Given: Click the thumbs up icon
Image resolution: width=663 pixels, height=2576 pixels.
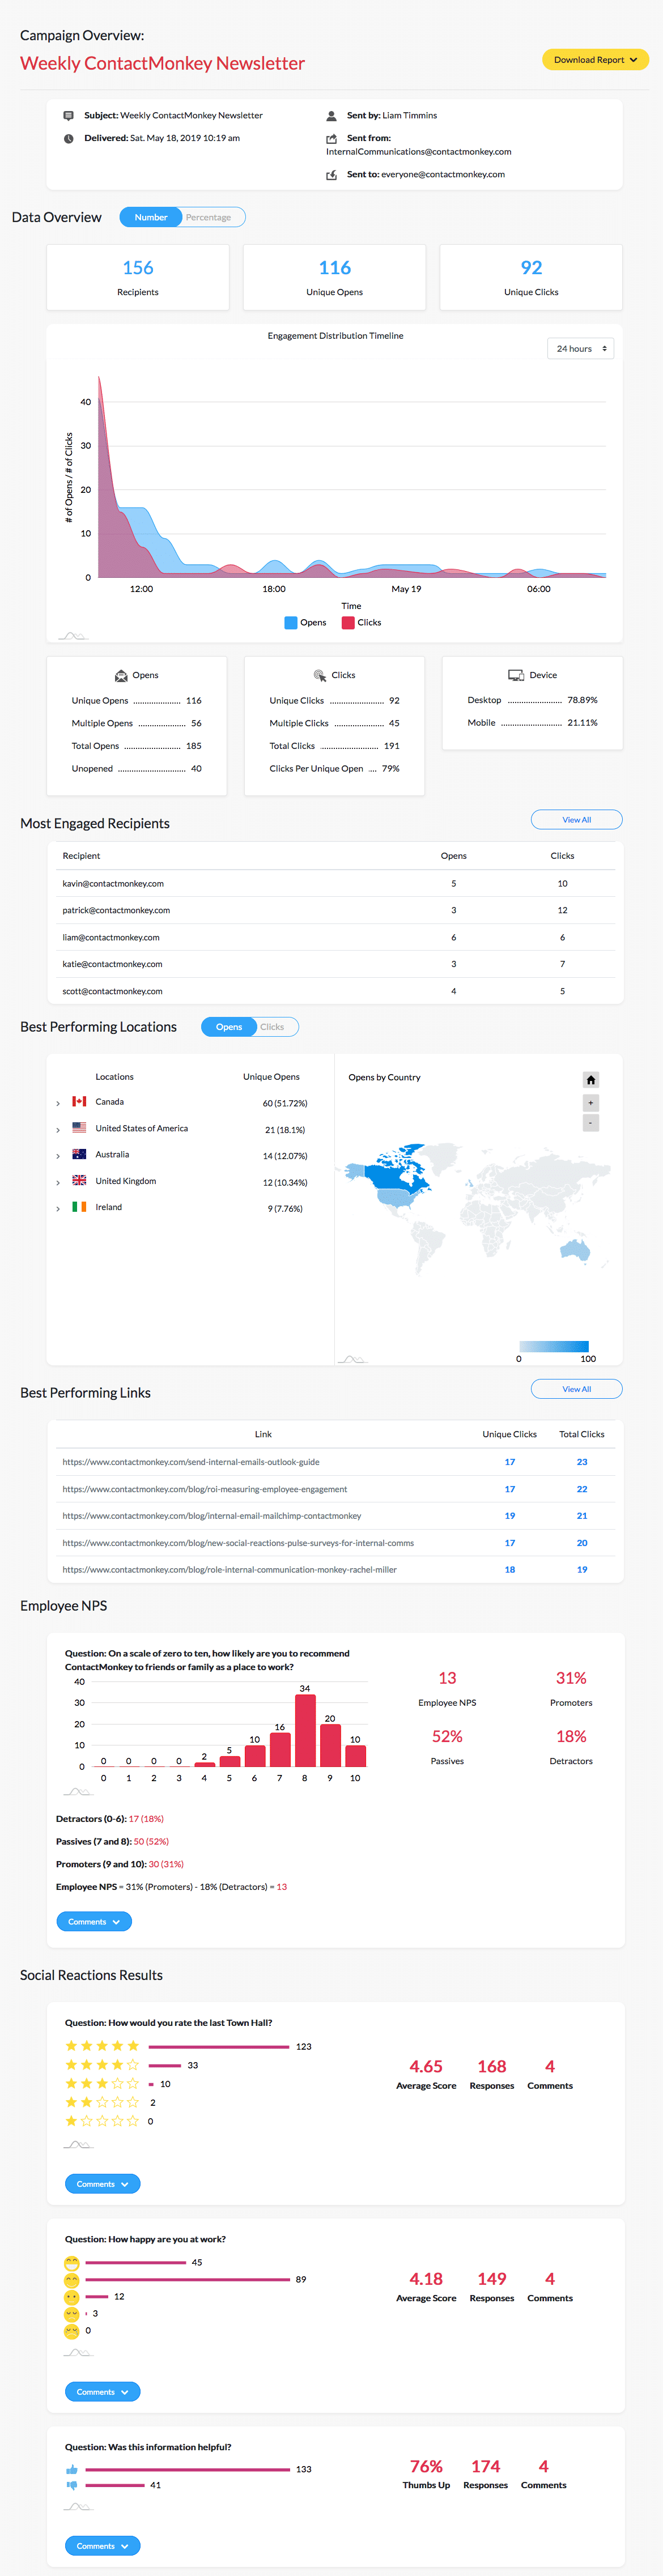Looking at the screenshot, I should tap(72, 2469).
